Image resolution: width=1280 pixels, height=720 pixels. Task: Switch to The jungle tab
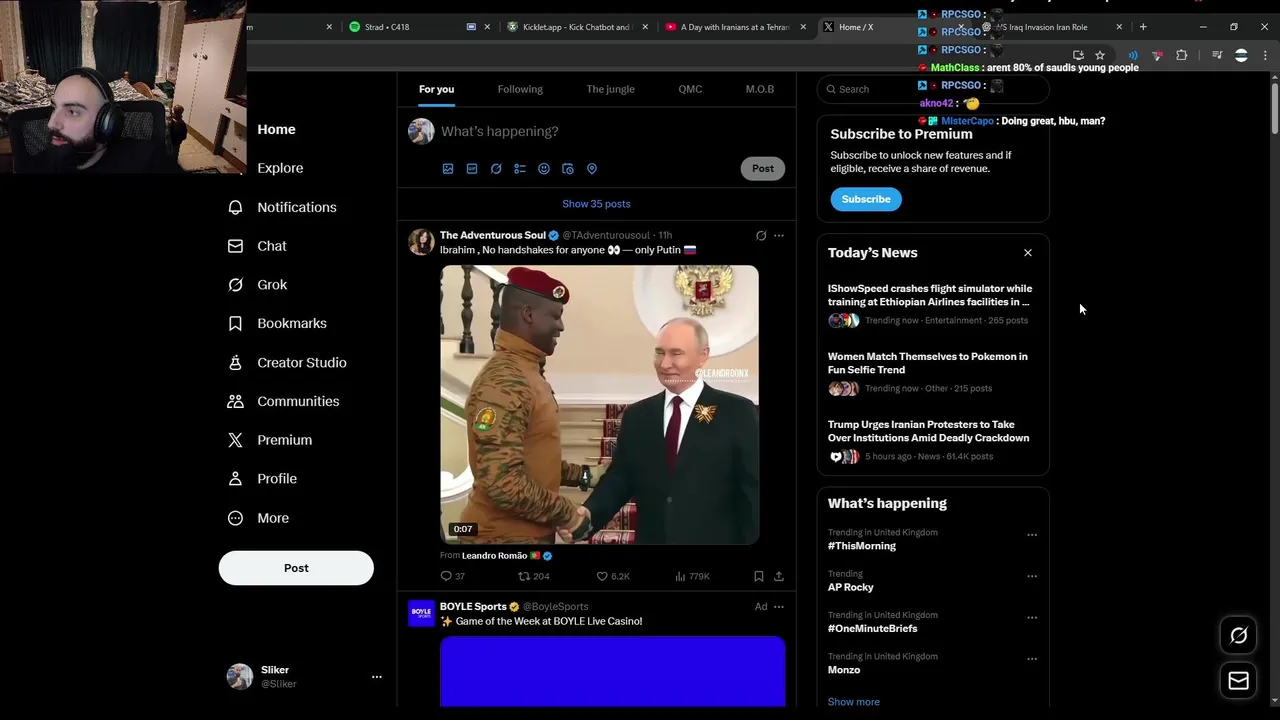610,89
